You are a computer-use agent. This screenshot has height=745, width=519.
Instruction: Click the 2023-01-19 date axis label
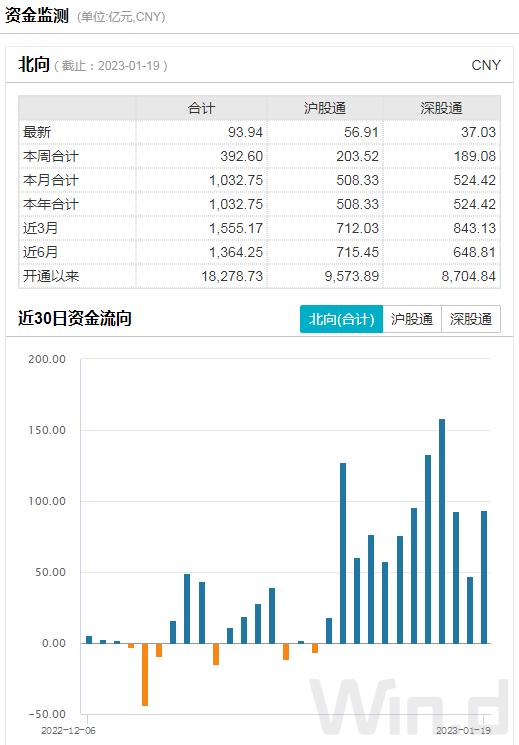463,730
